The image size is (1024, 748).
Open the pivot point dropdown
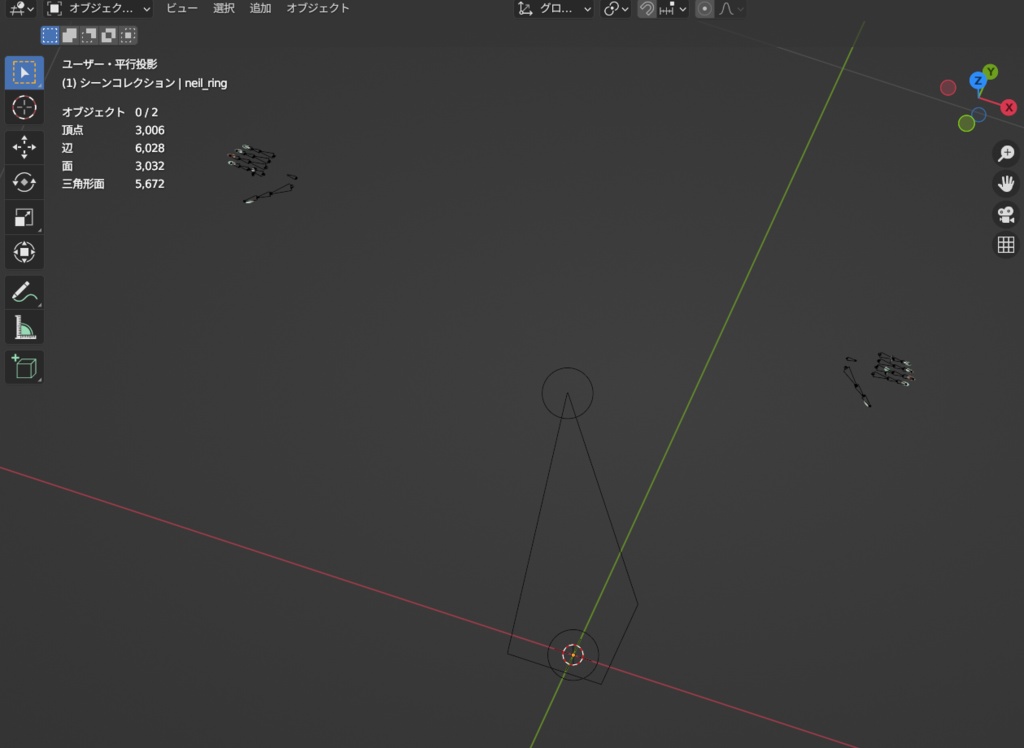pyautogui.click(x=615, y=9)
